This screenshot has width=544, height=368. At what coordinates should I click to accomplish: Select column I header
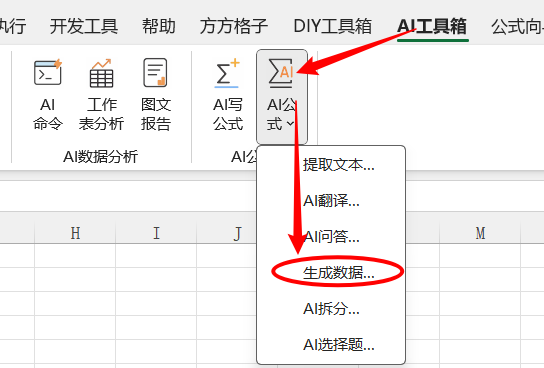tap(156, 233)
